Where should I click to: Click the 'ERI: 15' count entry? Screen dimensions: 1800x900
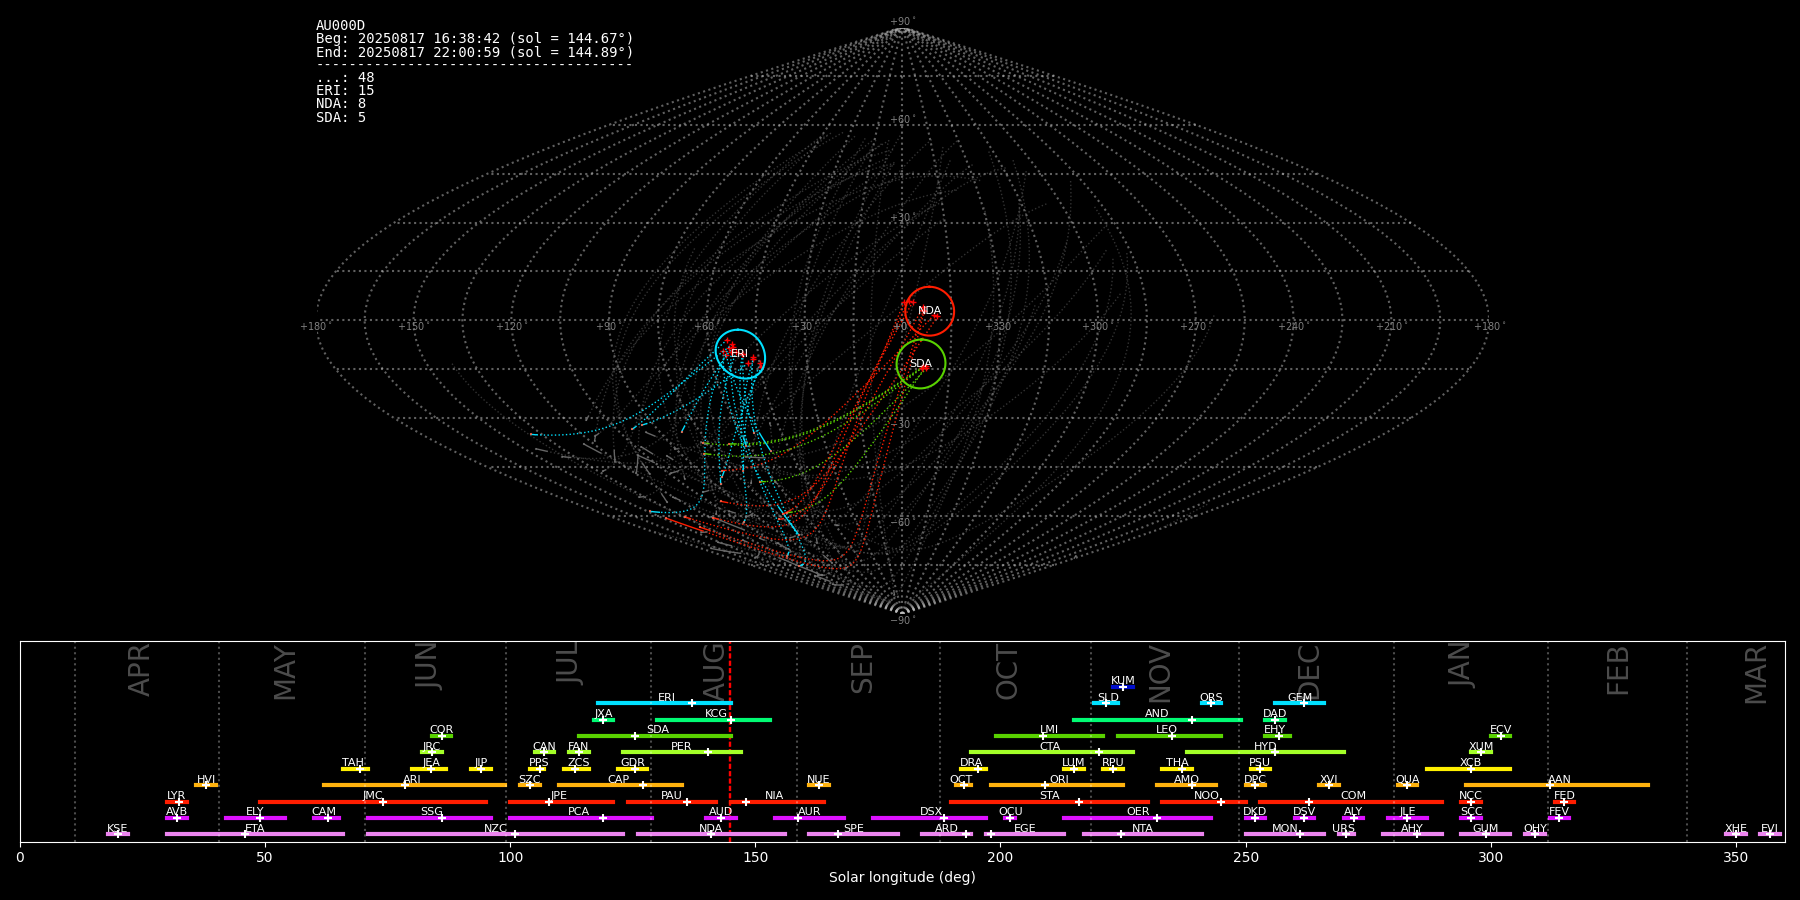(x=345, y=91)
